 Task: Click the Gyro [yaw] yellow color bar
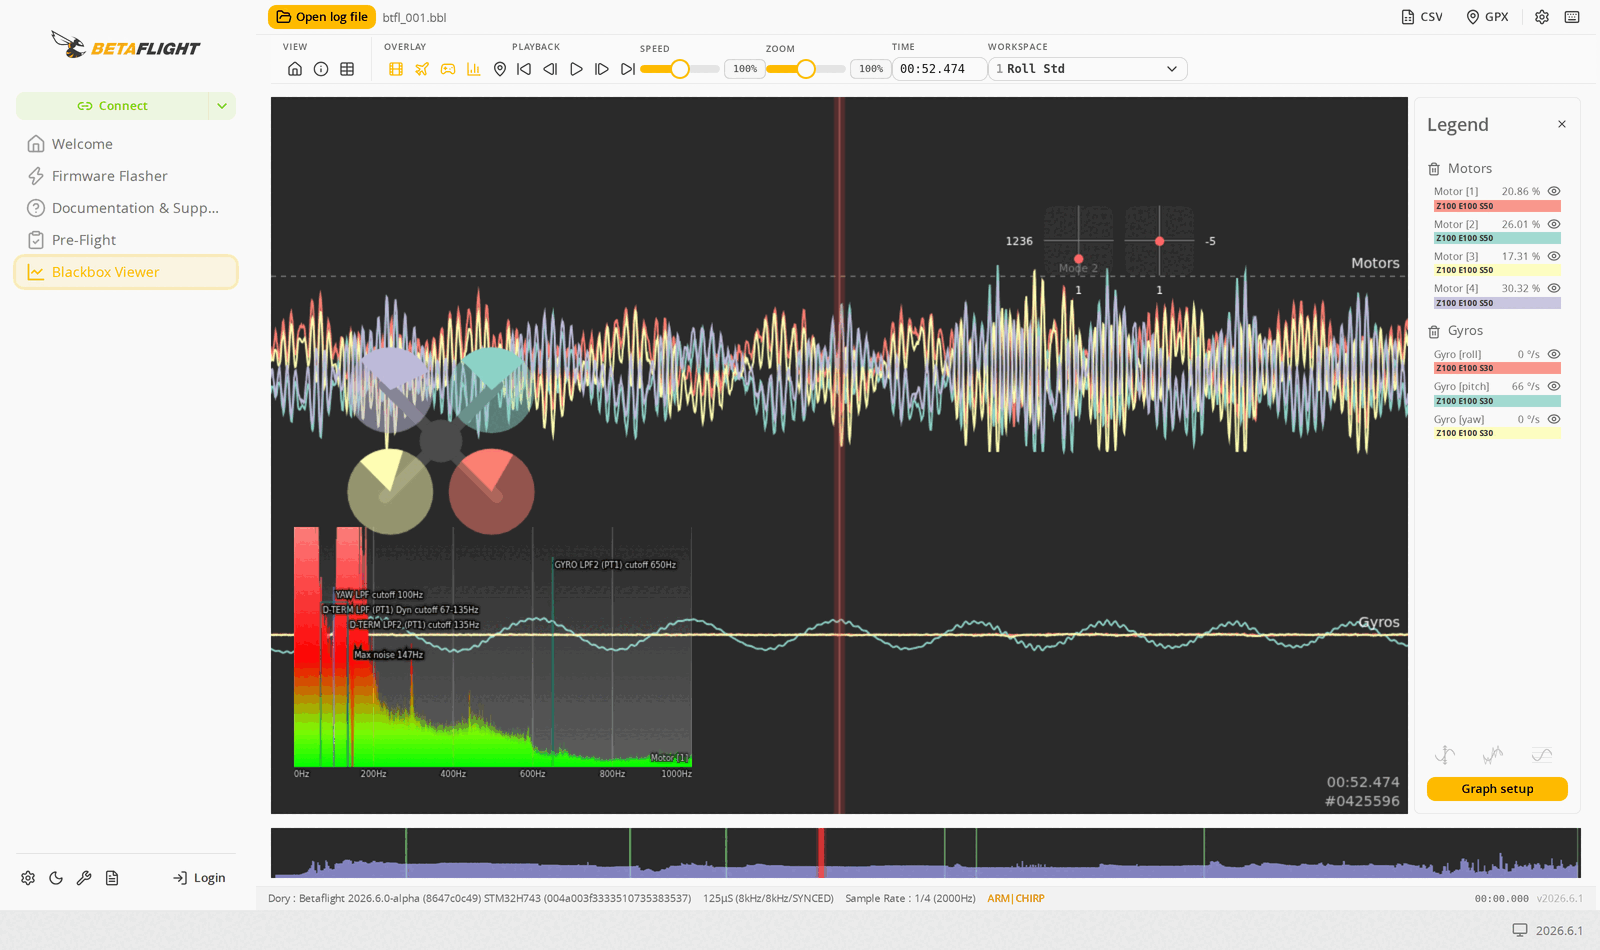click(1497, 433)
